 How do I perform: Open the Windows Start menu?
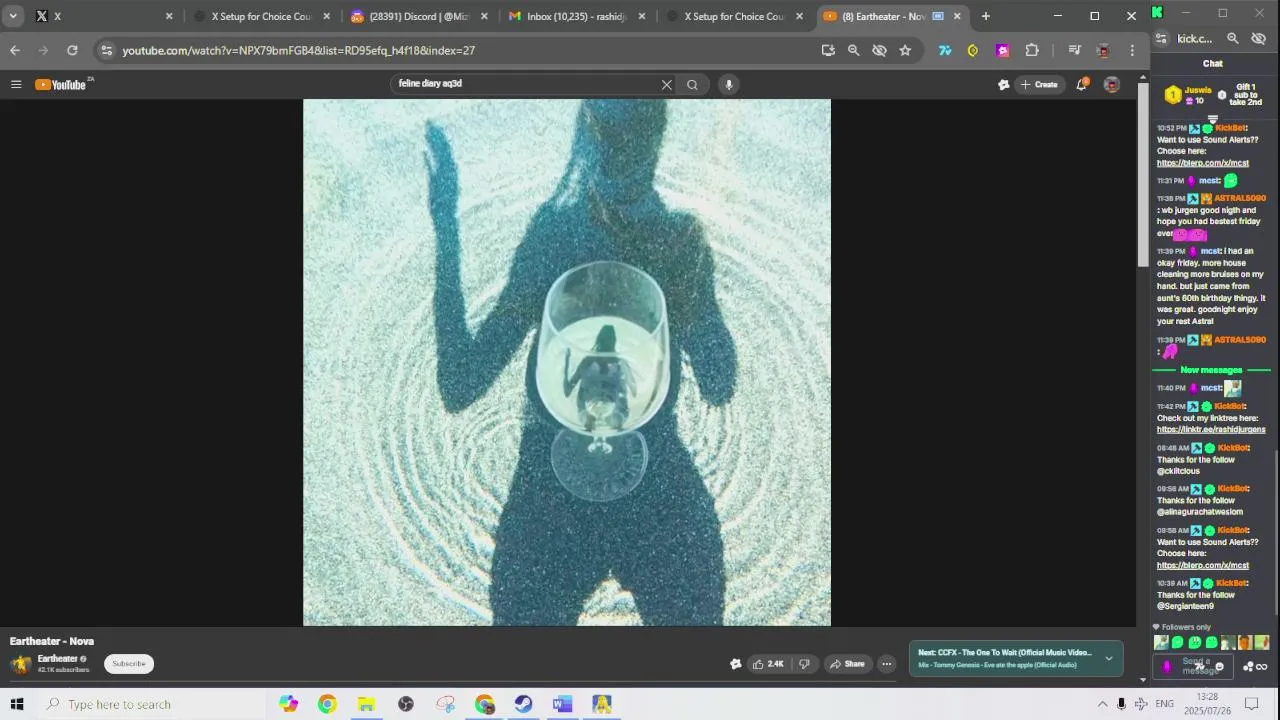16,704
